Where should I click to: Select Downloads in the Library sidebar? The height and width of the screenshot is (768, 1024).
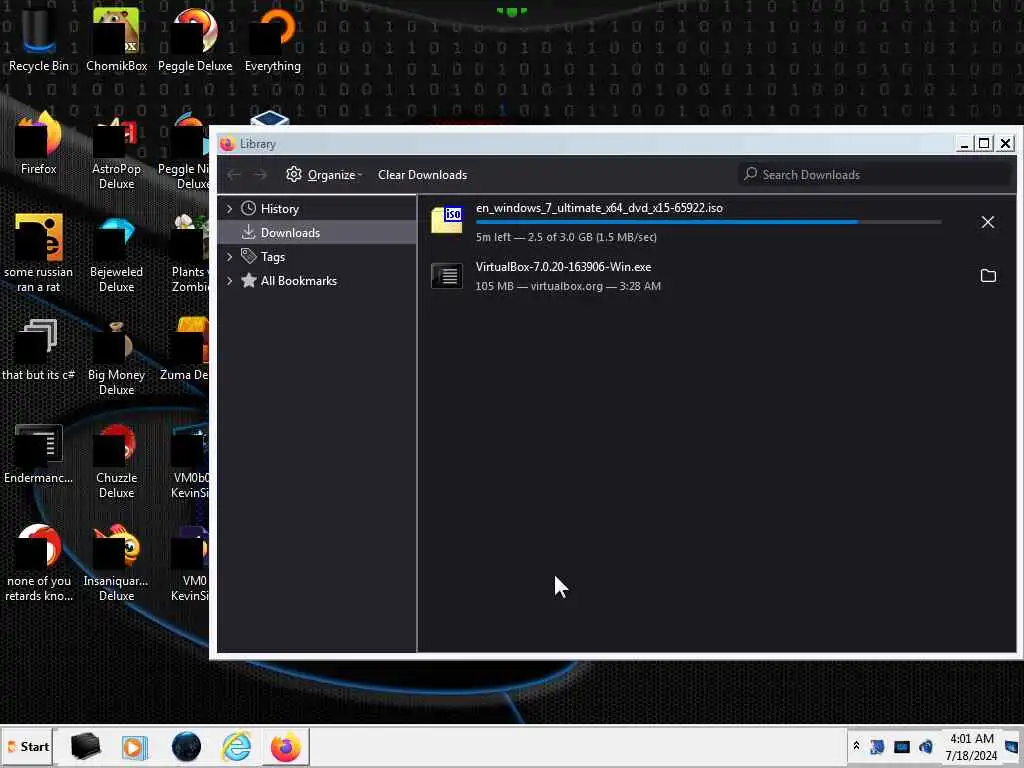coord(317,232)
